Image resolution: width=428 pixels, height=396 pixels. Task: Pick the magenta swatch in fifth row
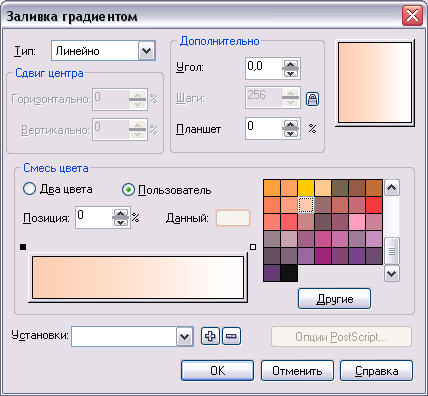[323, 256]
